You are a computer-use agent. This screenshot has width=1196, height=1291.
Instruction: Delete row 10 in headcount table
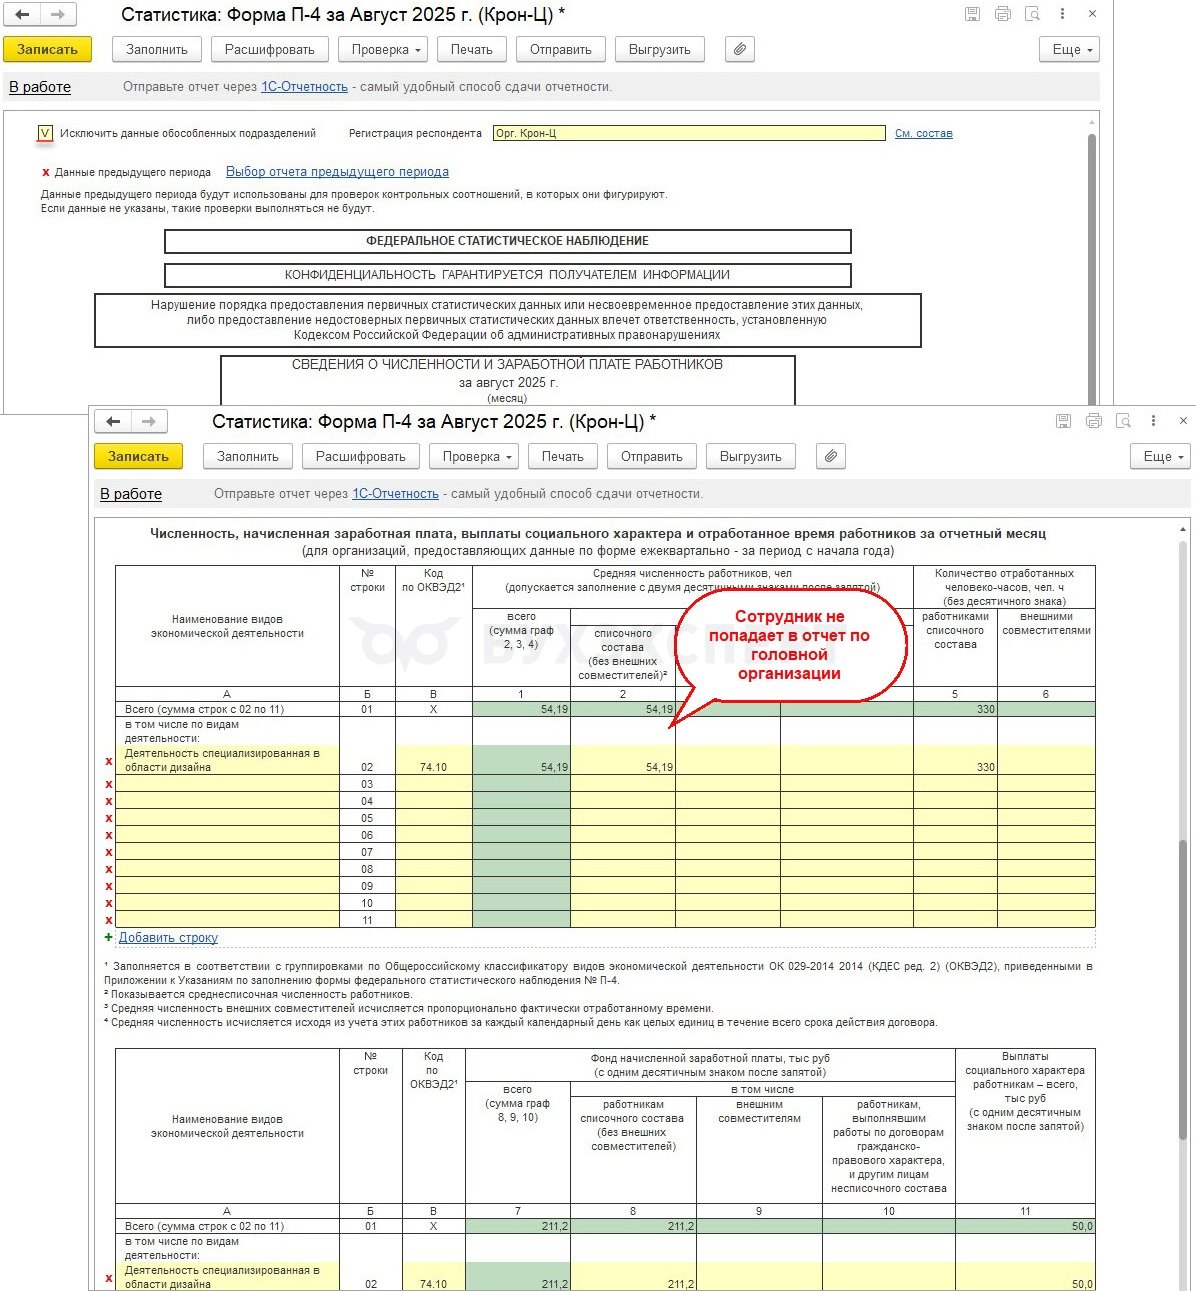tap(109, 903)
